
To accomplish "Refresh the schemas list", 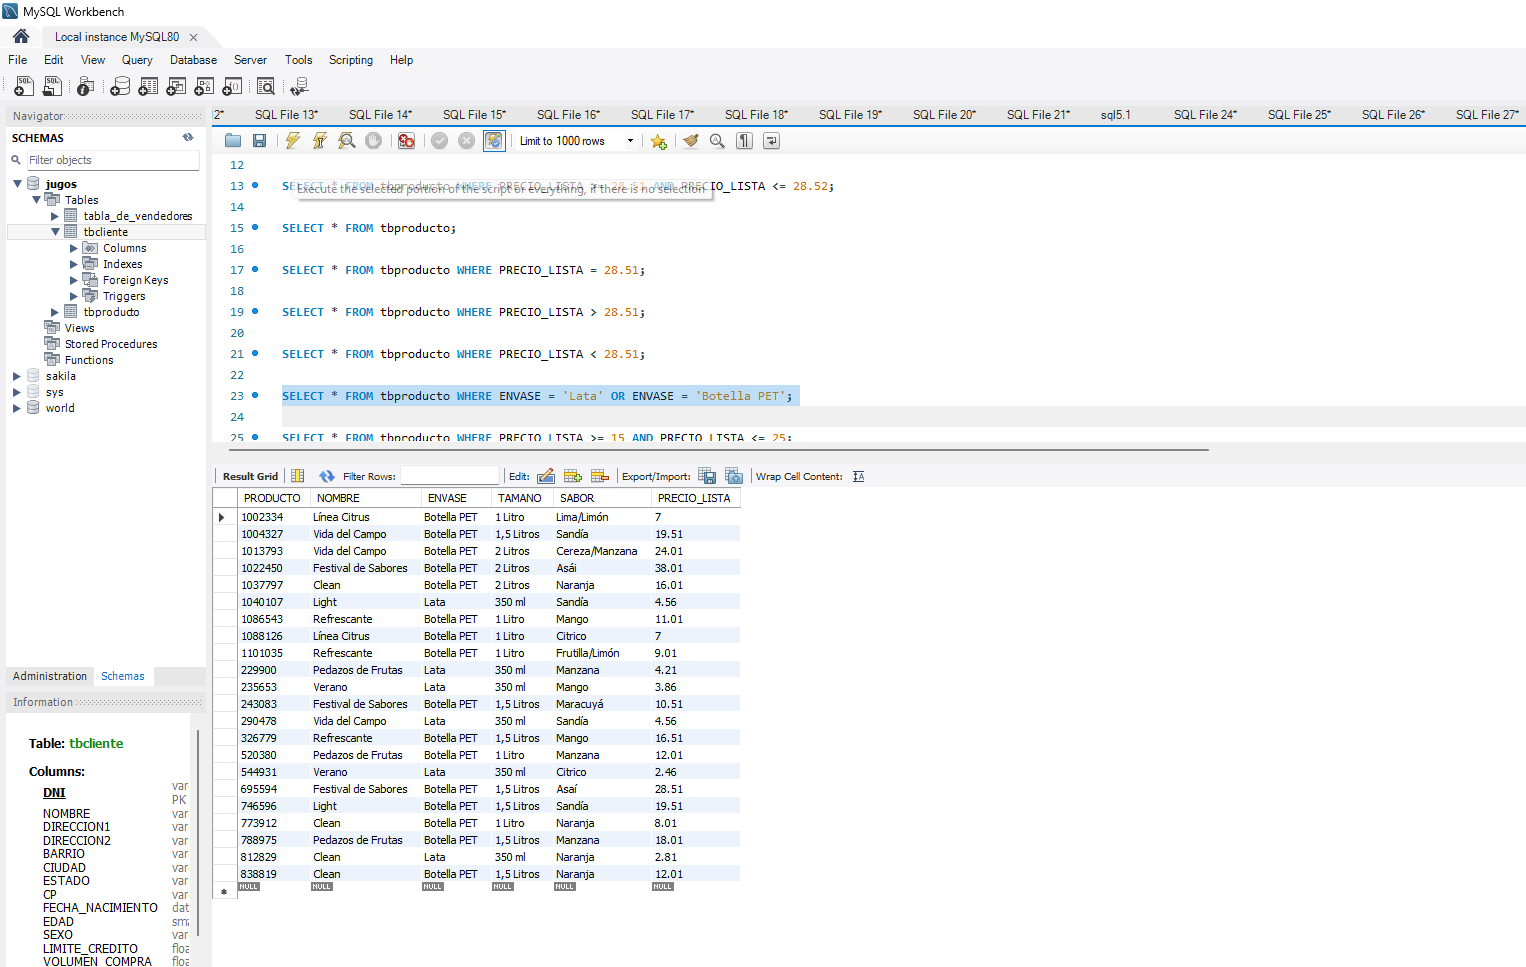I will coord(188,138).
